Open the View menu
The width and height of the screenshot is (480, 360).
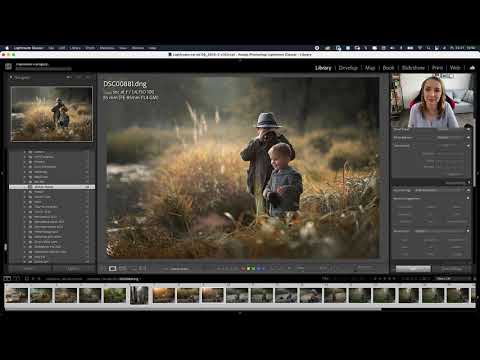[123, 48]
